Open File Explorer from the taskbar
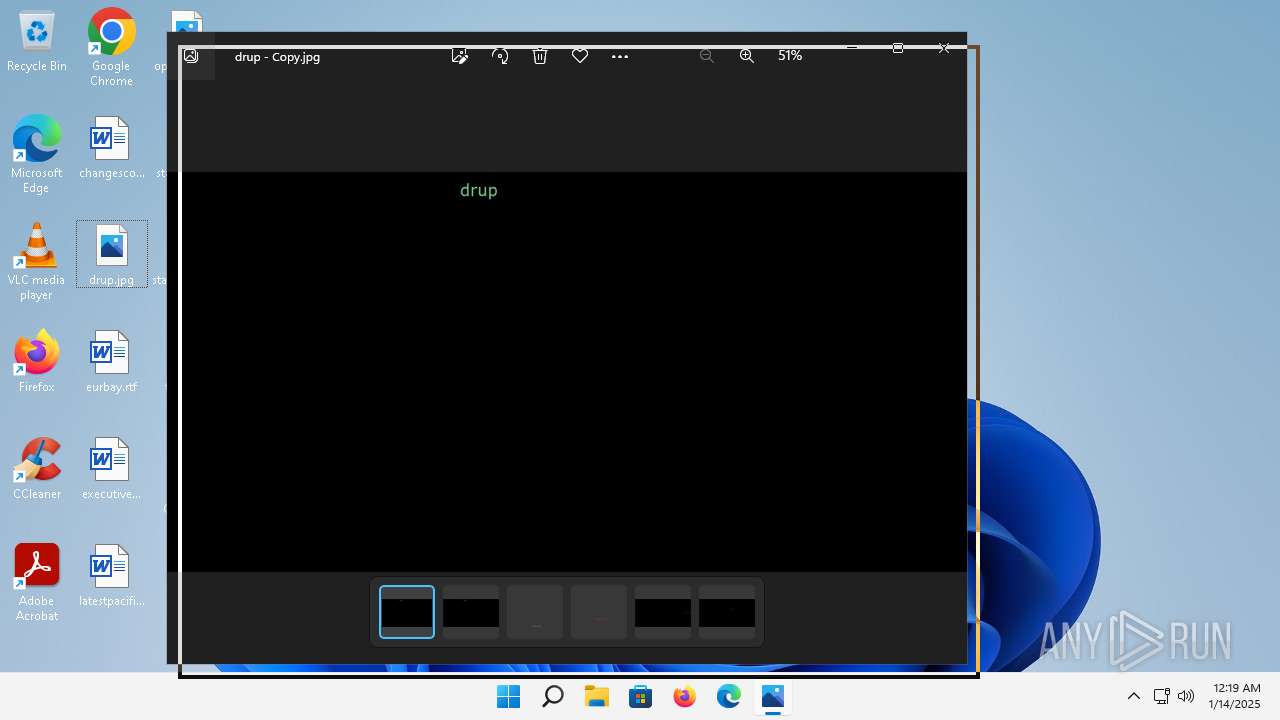Viewport: 1280px width, 720px height. coord(596,696)
